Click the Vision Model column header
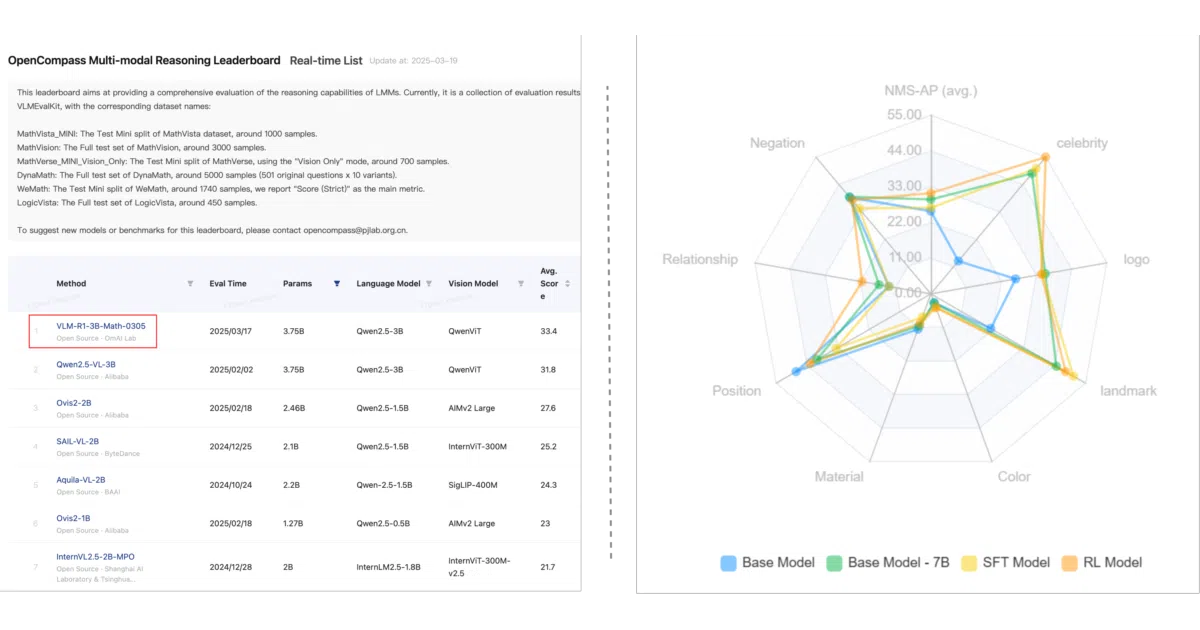Viewport: 1200px width, 630px height. tap(473, 284)
